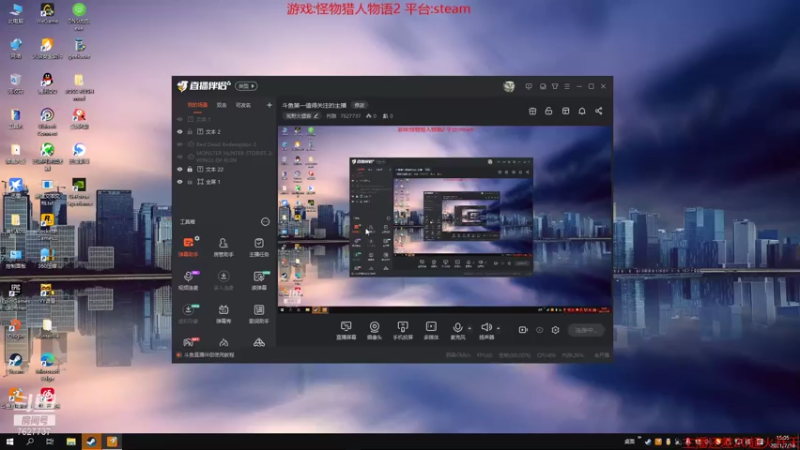Open the settings gear in bottom toolbar
The width and height of the screenshot is (800, 450).
click(555, 330)
